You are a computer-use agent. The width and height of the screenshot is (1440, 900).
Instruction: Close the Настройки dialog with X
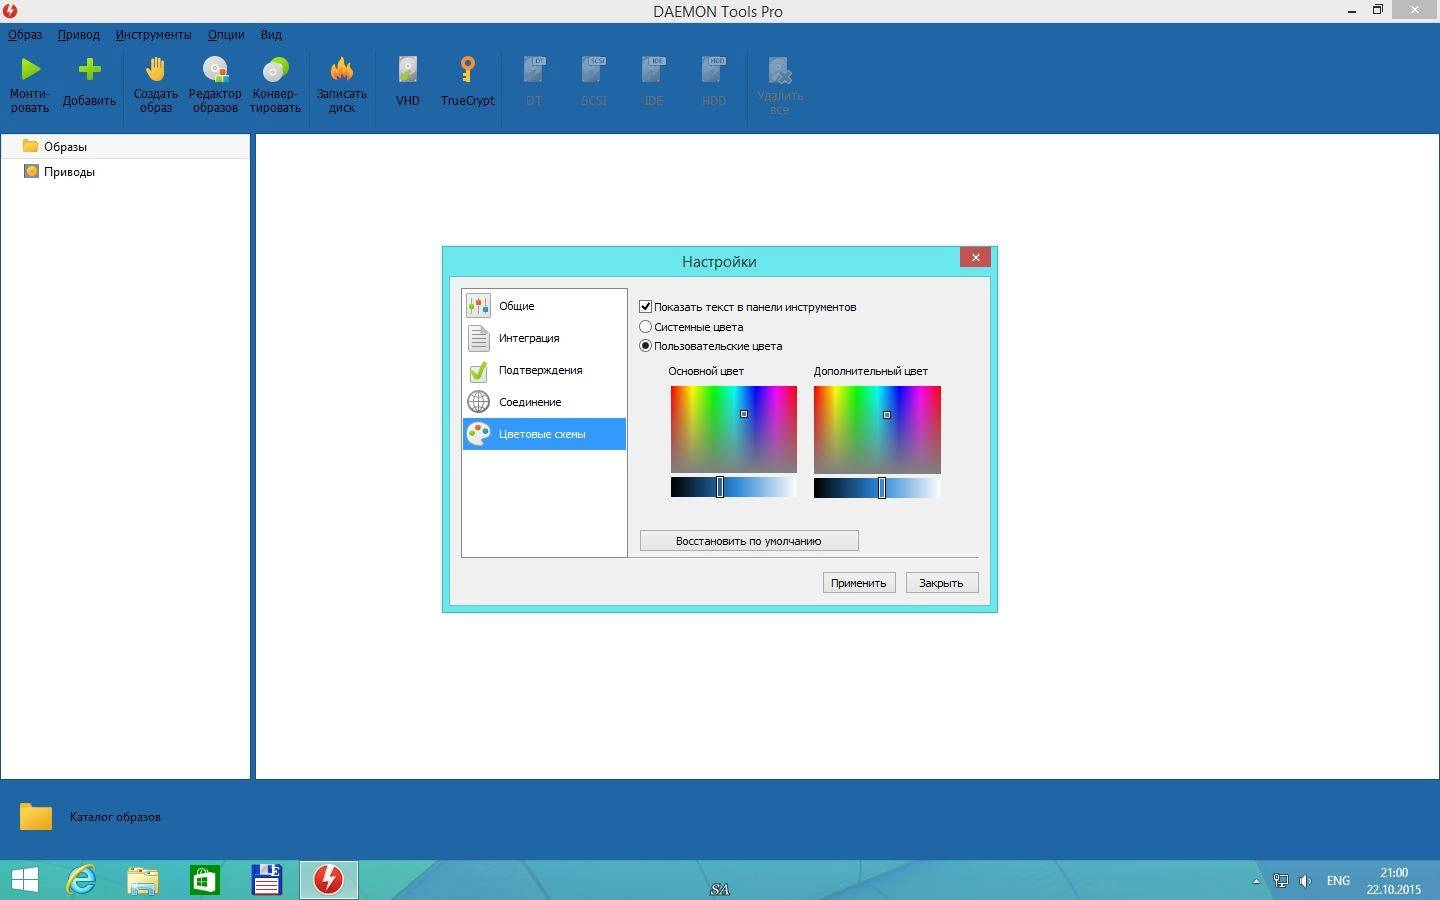click(975, 258)
